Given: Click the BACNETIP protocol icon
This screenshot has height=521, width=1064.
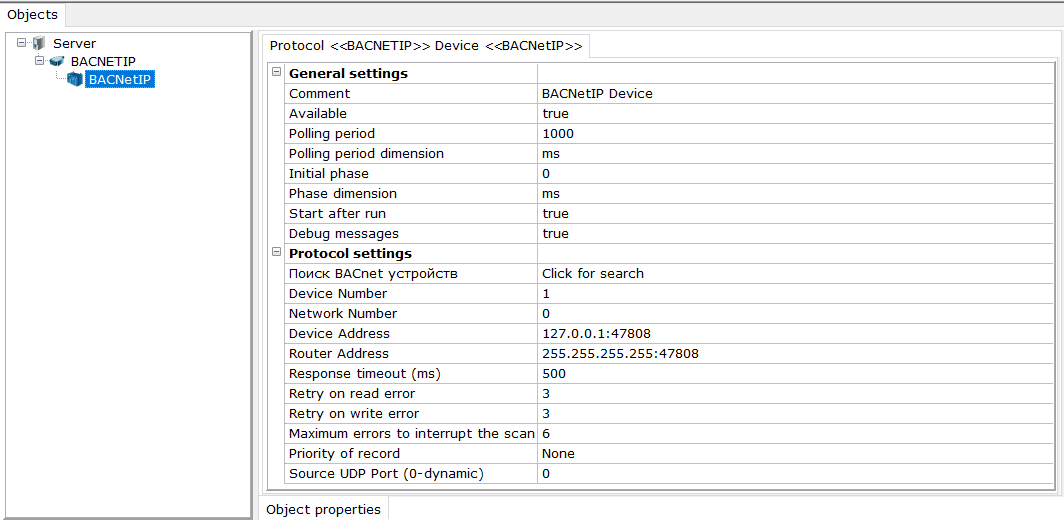Looking at the screenshot, I should point(57,62).
